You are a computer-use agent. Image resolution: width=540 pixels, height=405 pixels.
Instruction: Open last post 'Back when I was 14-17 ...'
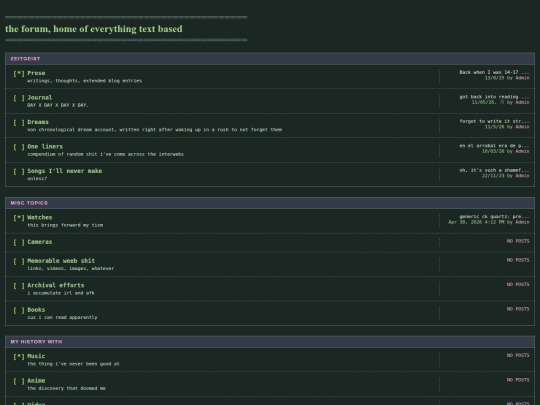[494, 72]
